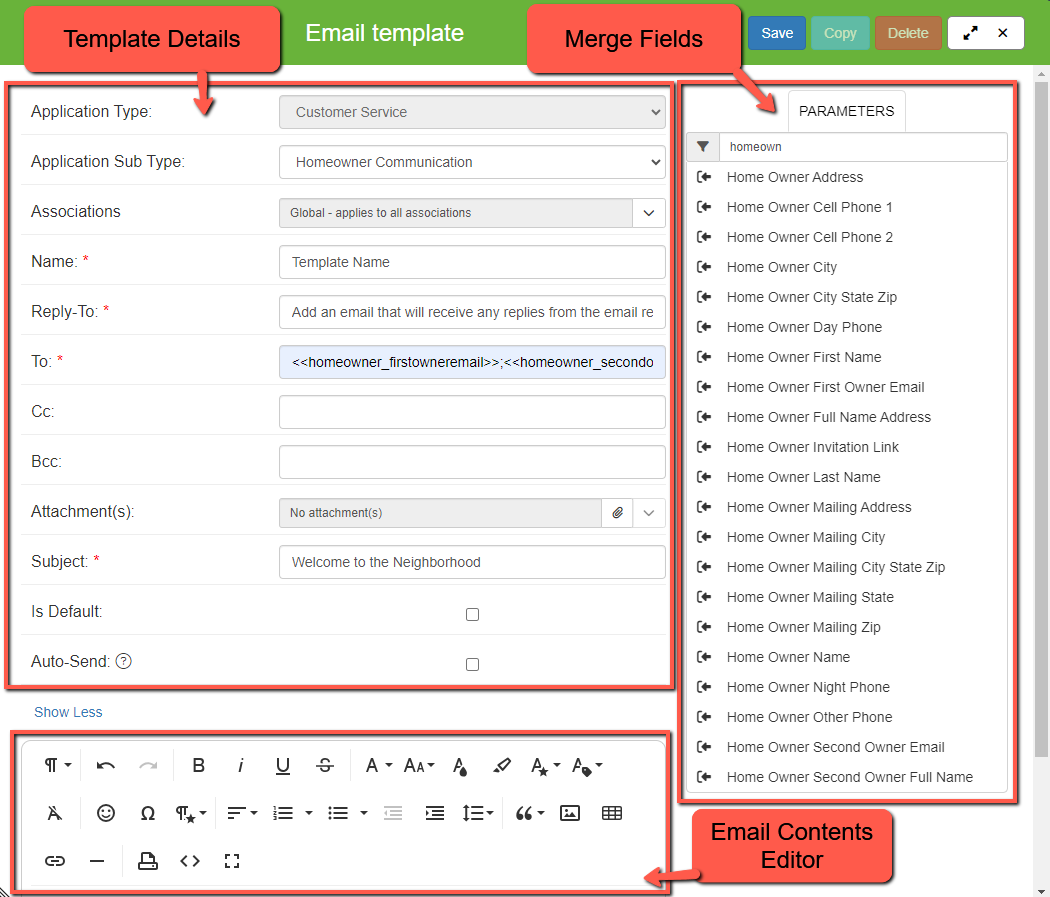The height and width of the screenshot is (897, 1050).
Task: Click into the Subject input field
Action: tap(472, 562)
